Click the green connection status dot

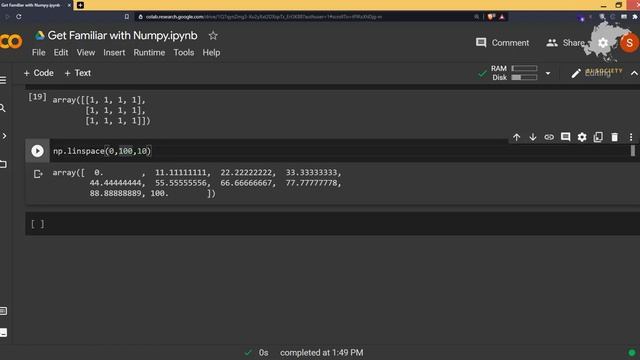point(632,353)
